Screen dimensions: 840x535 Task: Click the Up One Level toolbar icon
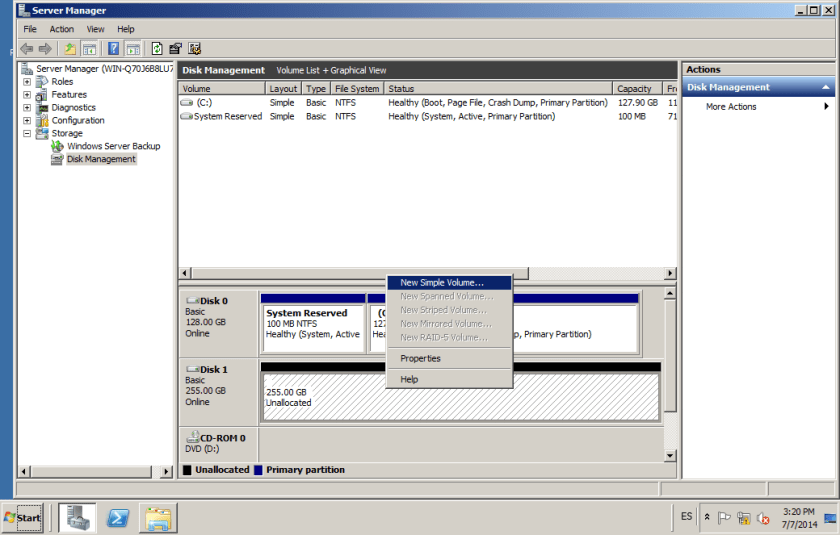(69, 48)
